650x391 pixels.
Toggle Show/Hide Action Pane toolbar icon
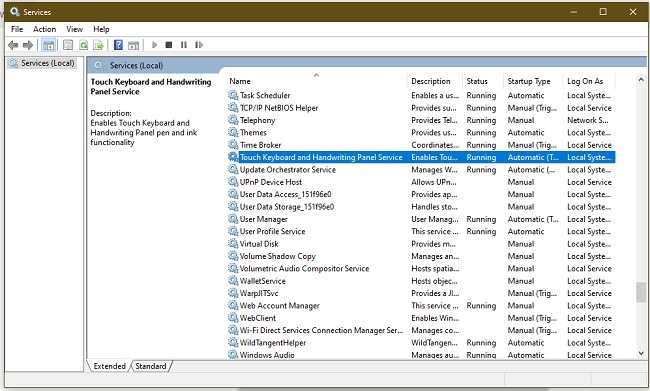[133, 45]
